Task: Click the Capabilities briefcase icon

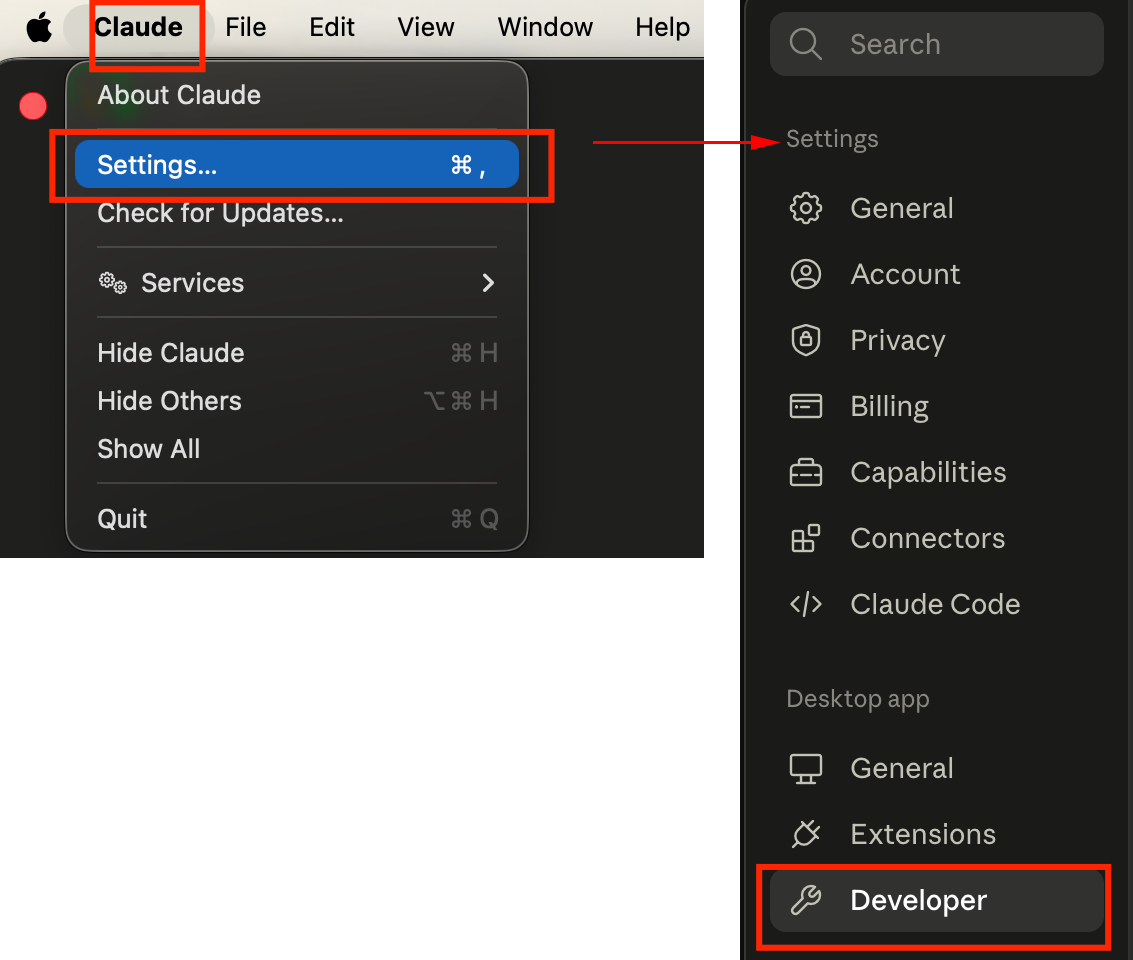Action: tap(806, 472)
